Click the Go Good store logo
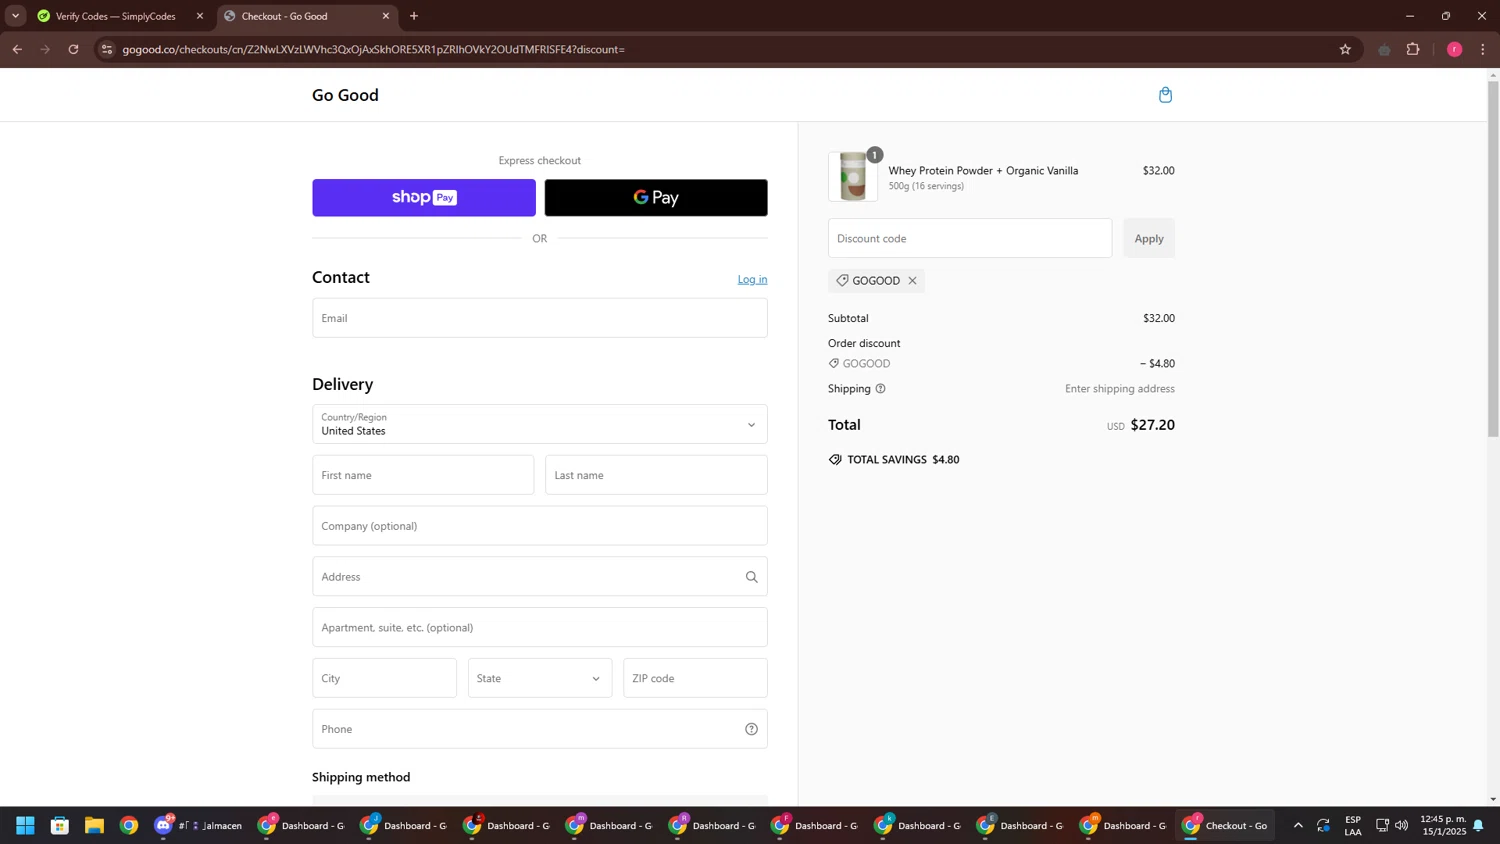1500x844 pixels. [x=345, y=96]
